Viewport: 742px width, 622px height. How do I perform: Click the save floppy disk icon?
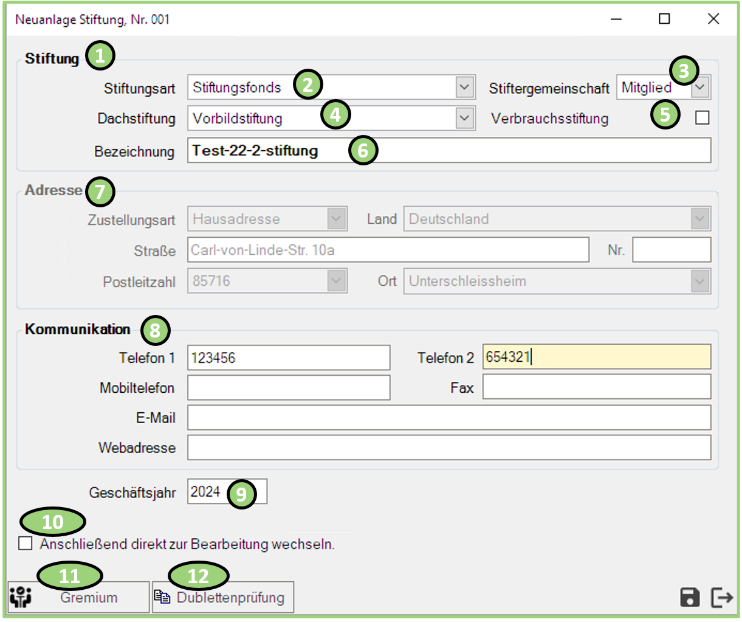click(x=689, y=597)
